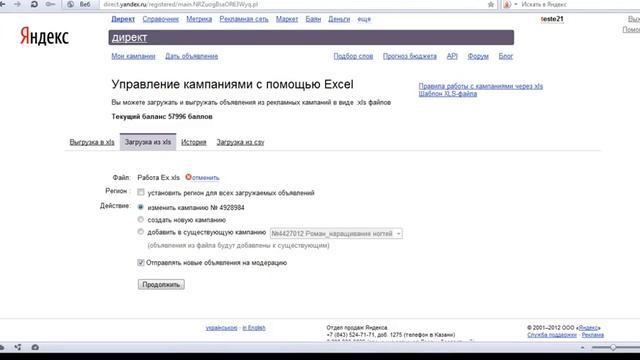Visit the Блог link
Screen dimensions: 640x360
pyautogui.click(x=506, y=56)
